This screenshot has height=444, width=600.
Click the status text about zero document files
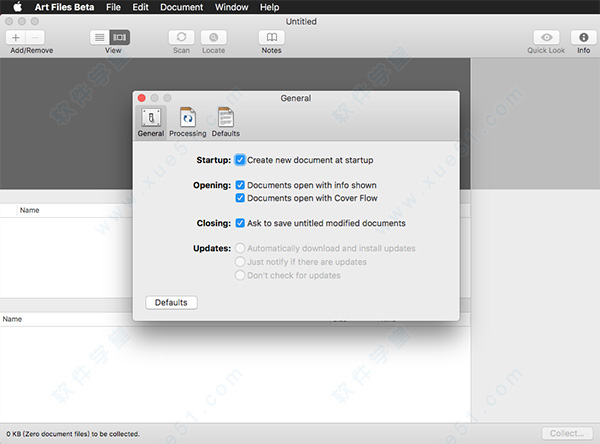coord(73,434)
